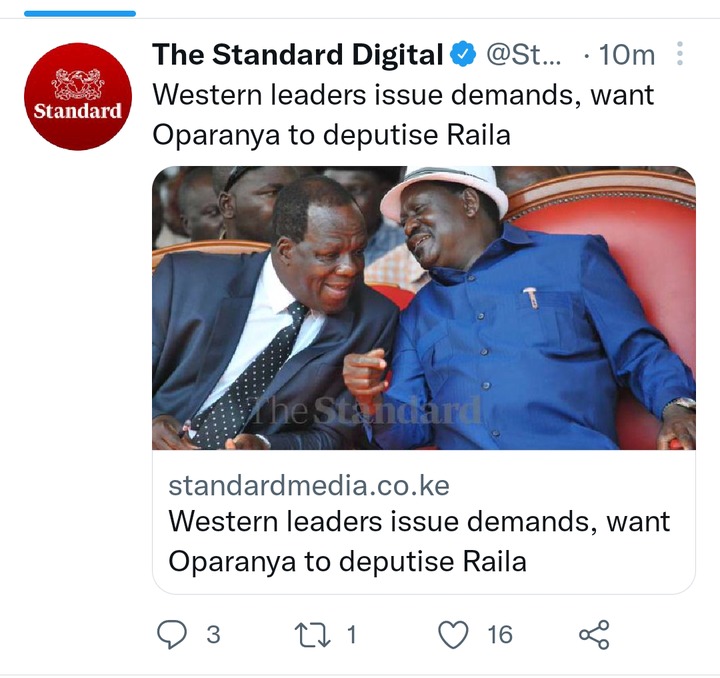Click the crest emblem in Standard logo
The width and height of the screenshot is (720, 678).
tap(78, 84)
